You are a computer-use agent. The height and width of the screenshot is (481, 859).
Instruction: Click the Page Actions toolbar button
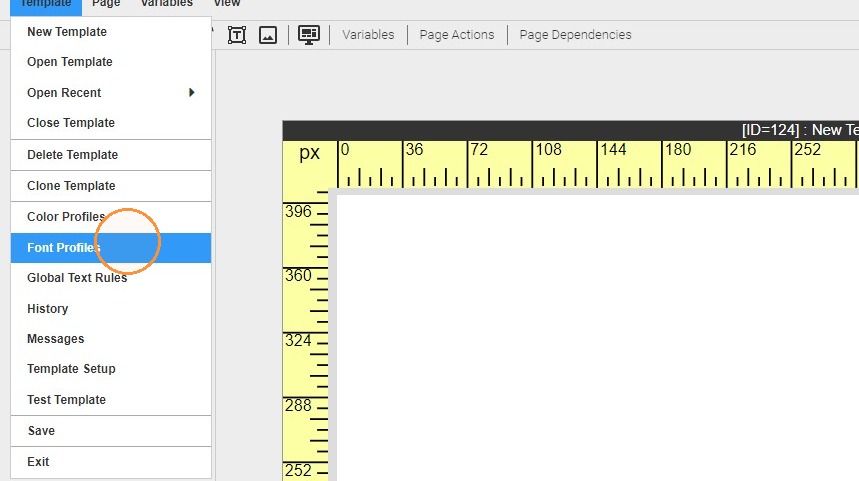(x=457, y=35)
